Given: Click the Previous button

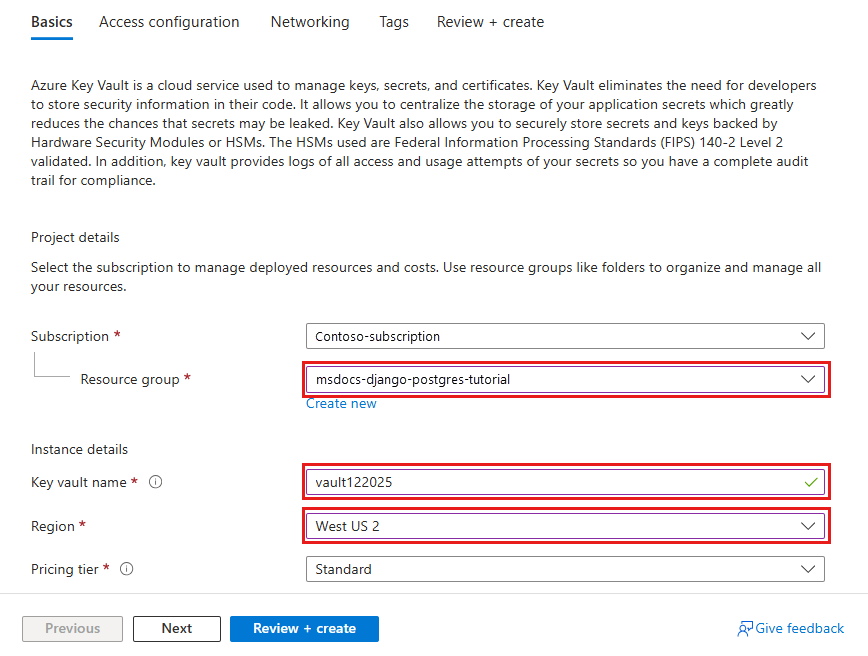Looking at the screenshot, I should (x=73, y=628).
